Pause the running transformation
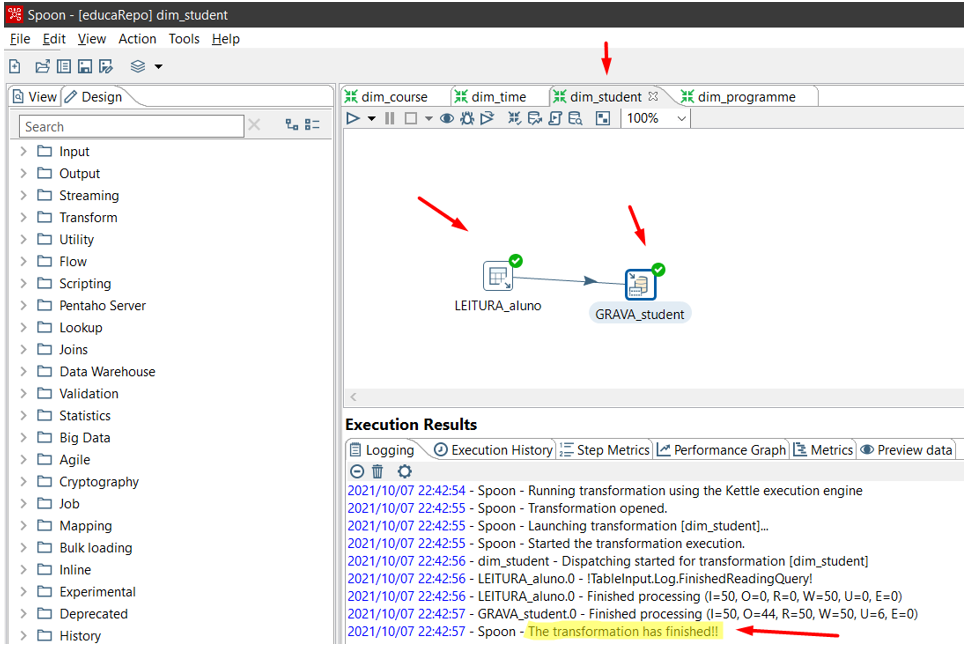 tap(390, 118)
